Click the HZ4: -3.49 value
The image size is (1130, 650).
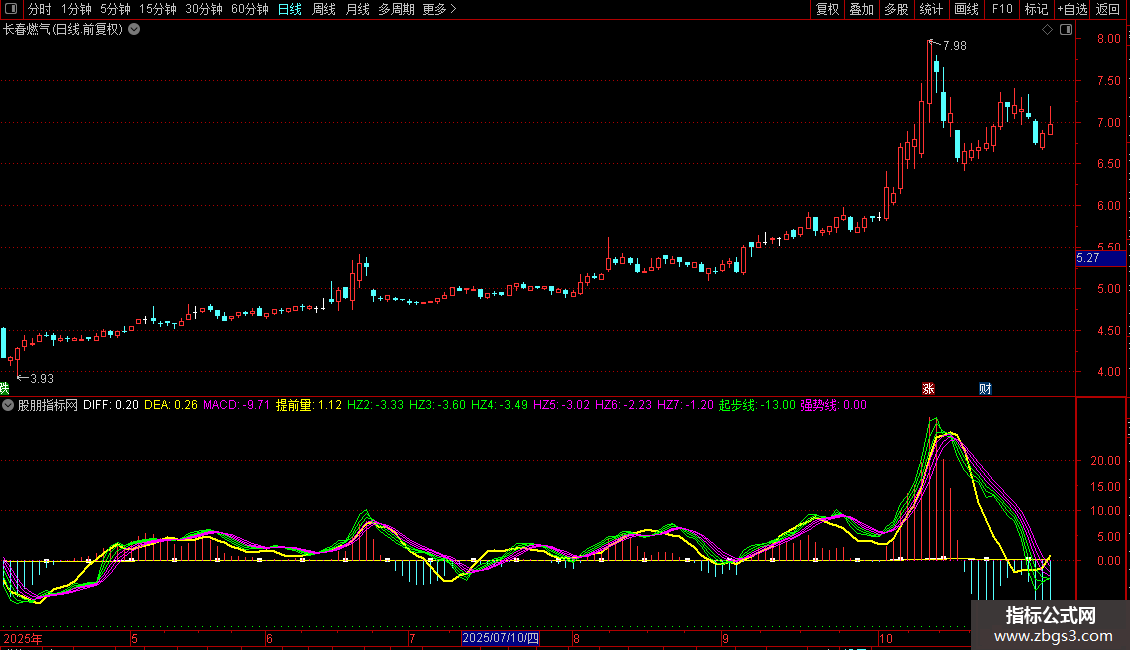(x=499, y=405)
